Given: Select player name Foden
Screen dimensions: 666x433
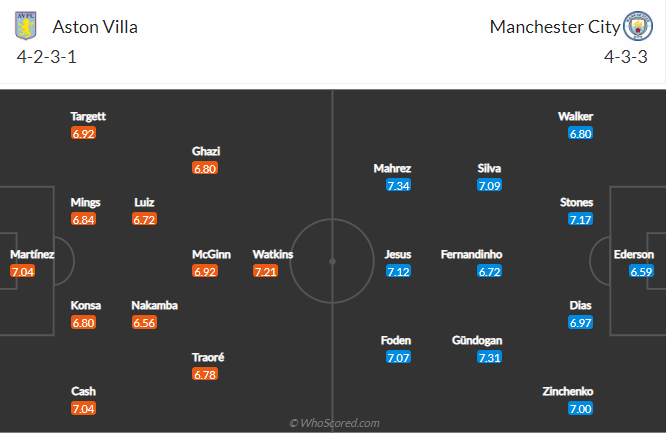Looking at the screenshot, I should click(x=394, y=340).
